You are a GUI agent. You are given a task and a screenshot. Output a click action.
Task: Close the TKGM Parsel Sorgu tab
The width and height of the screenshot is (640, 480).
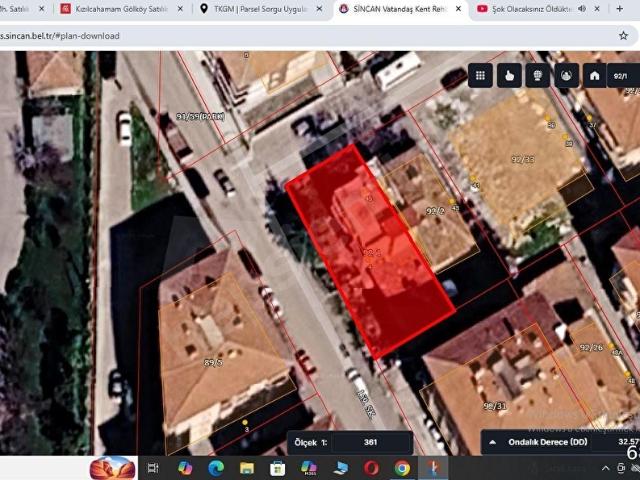click(x=320, y=9)
